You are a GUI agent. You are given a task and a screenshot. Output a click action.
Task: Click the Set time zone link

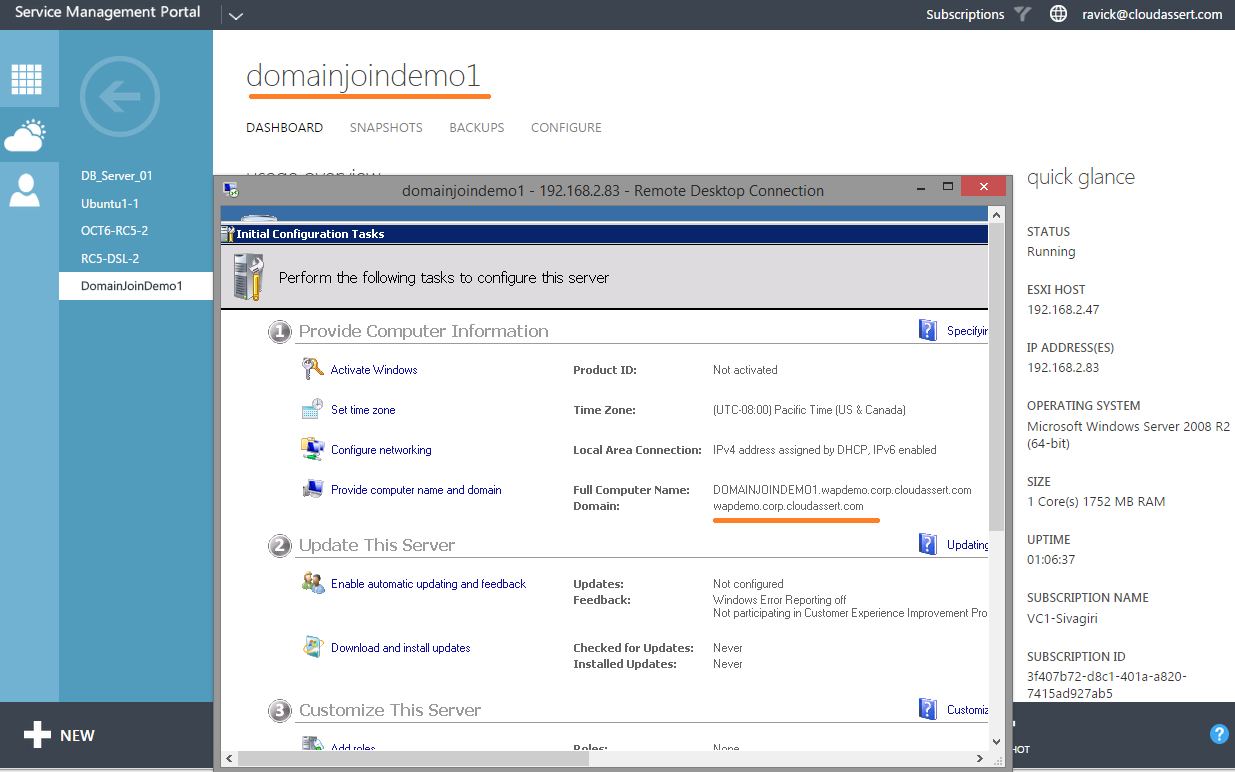[x=363, y=410]
